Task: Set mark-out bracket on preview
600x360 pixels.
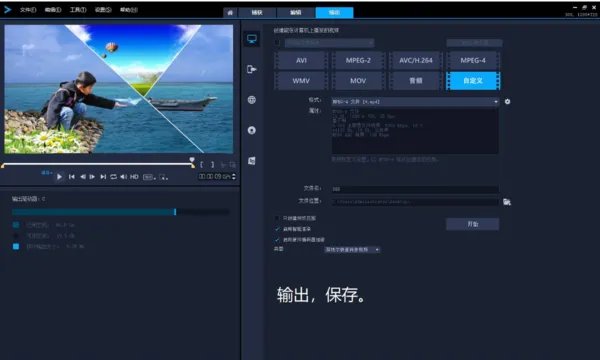Action: pyautogui.click(x=212, y=165)
